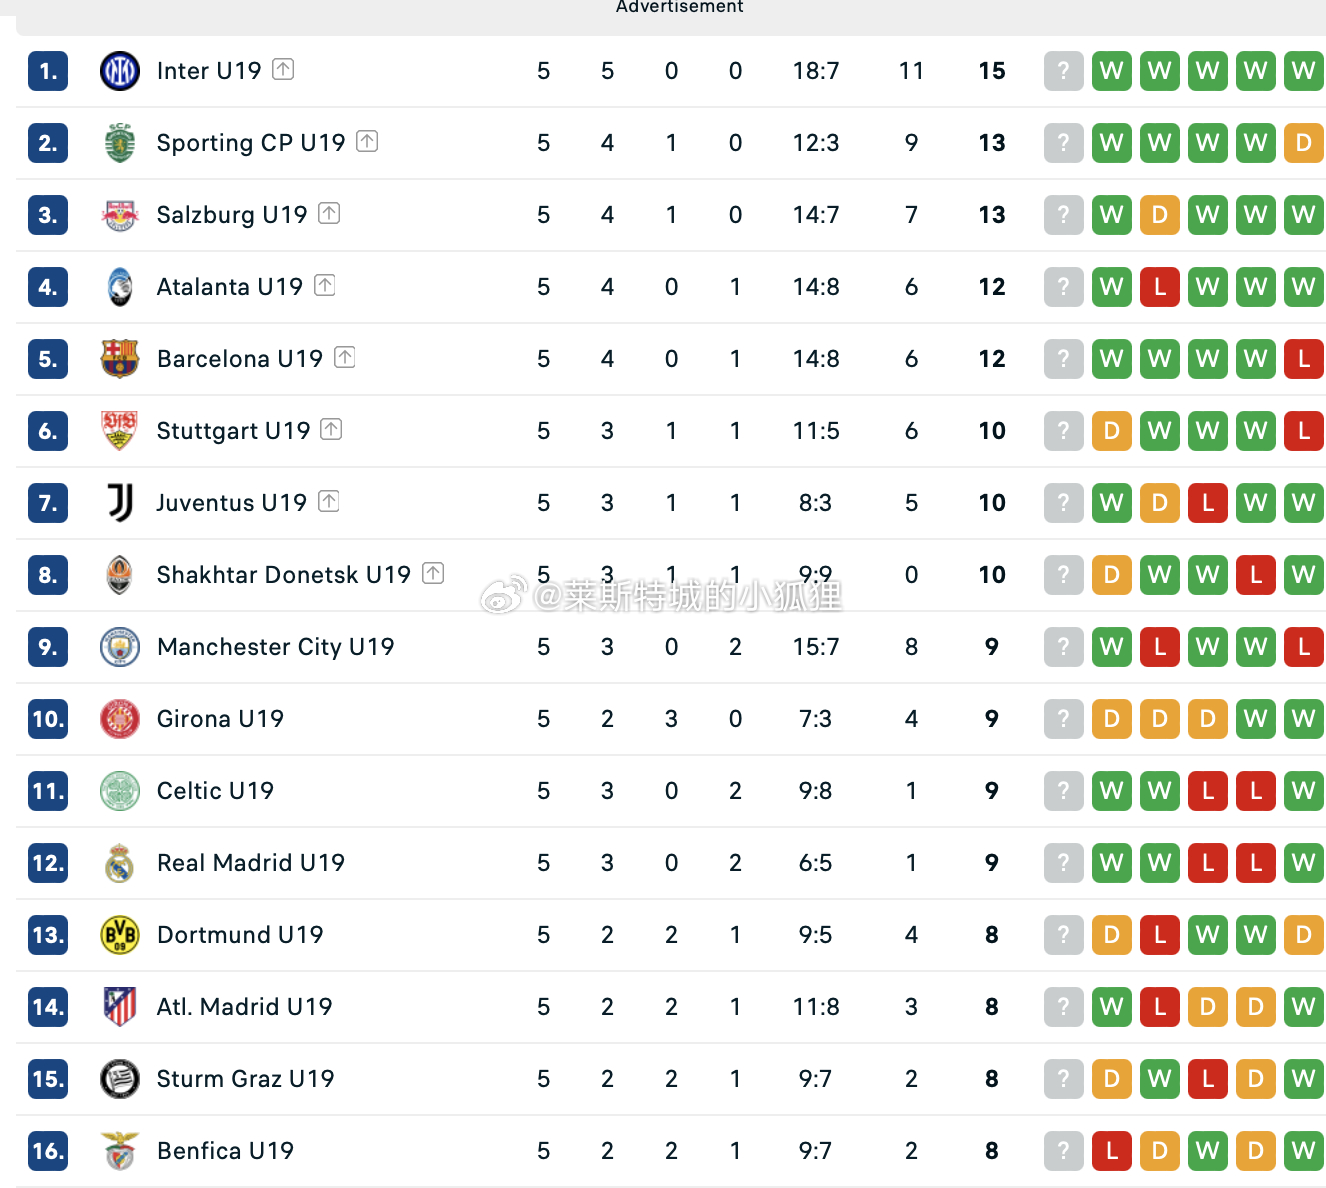The width and height of the screenshot is (1326, 1188).
Task: Select the Juventus U19 logo icon
Action: tap(120, 503)
